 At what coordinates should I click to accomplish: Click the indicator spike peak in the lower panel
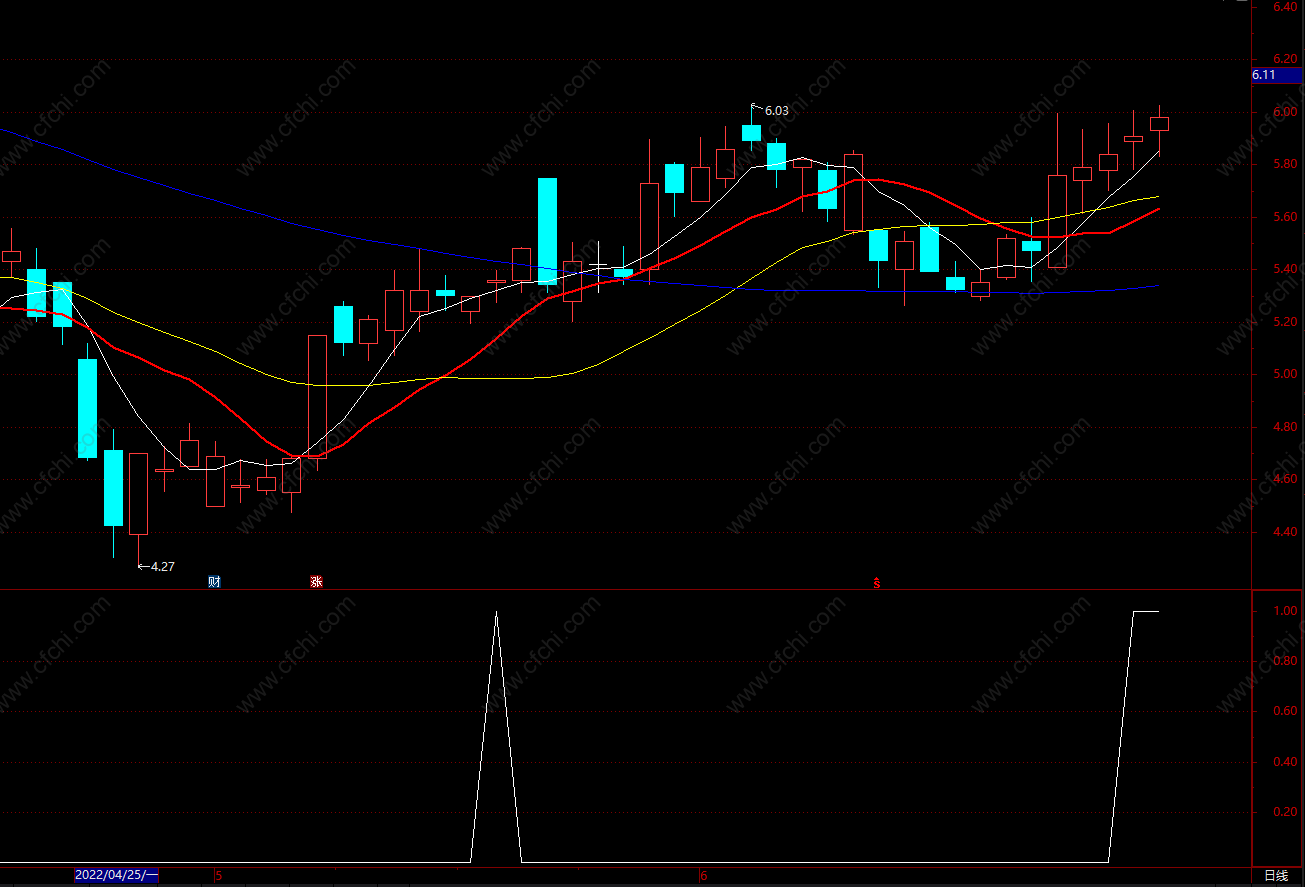point(496,612)
